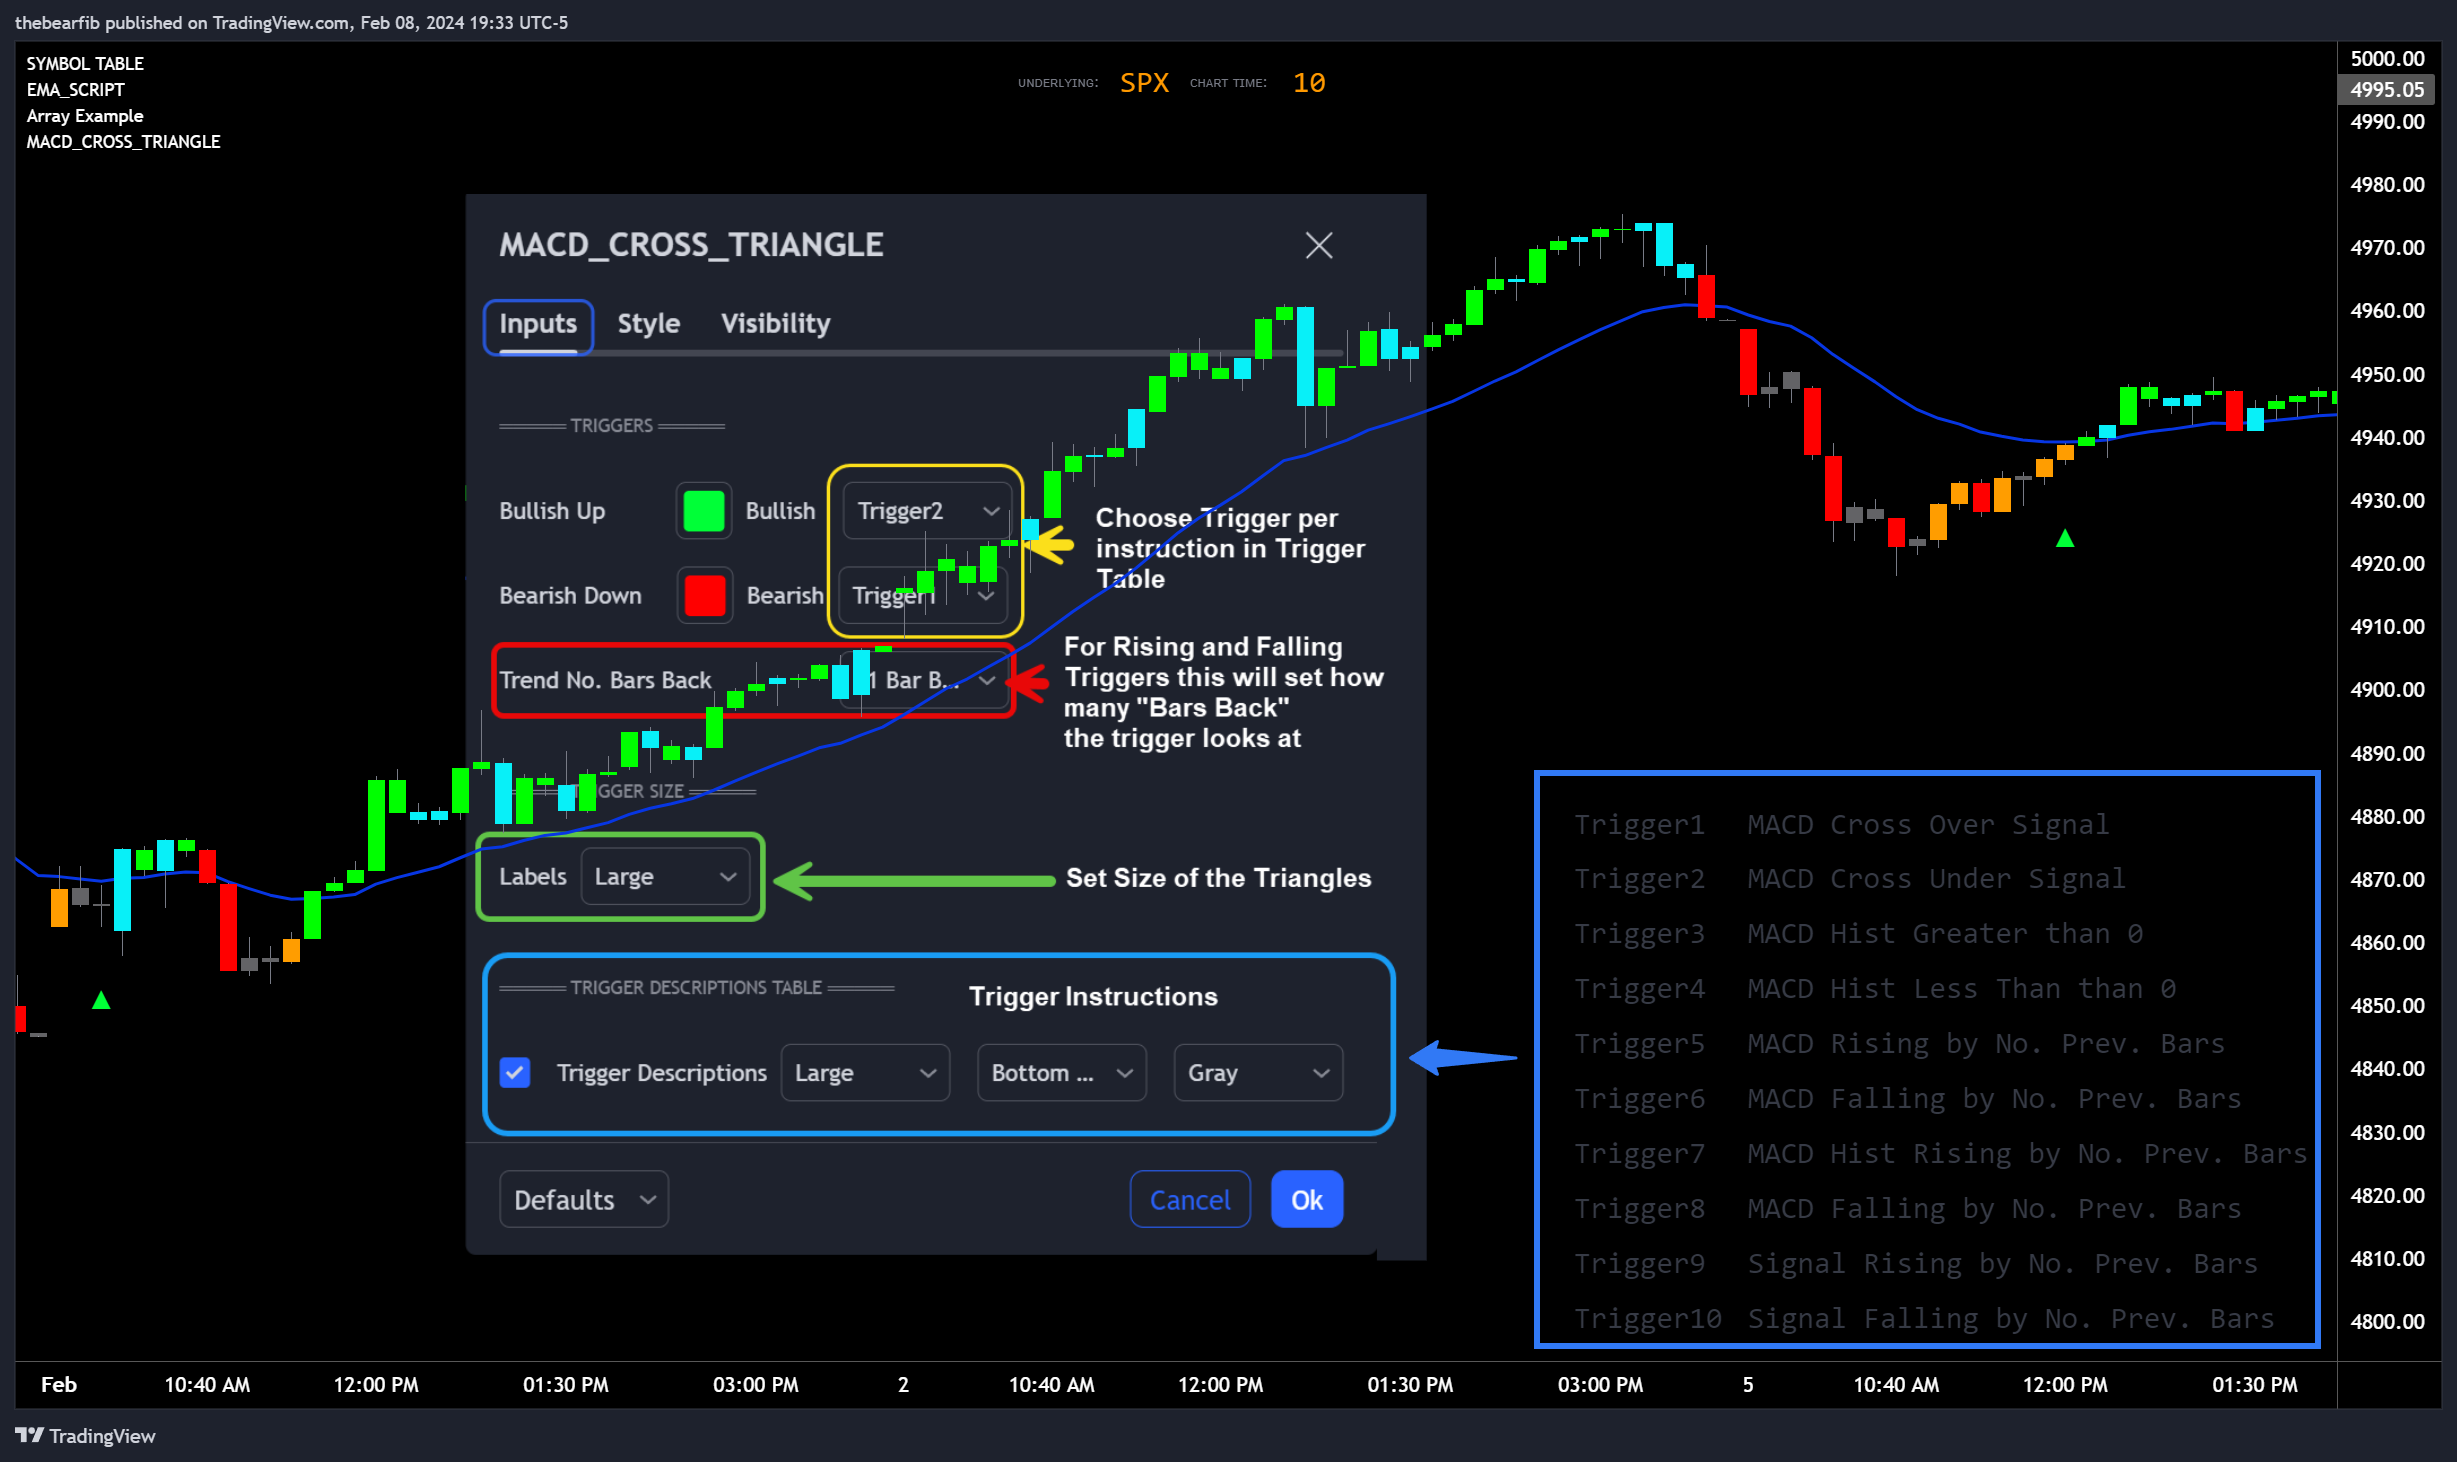Pick the red Bearish color swatch
This screenshot has height=1462, width=2457.
(704, 595)
